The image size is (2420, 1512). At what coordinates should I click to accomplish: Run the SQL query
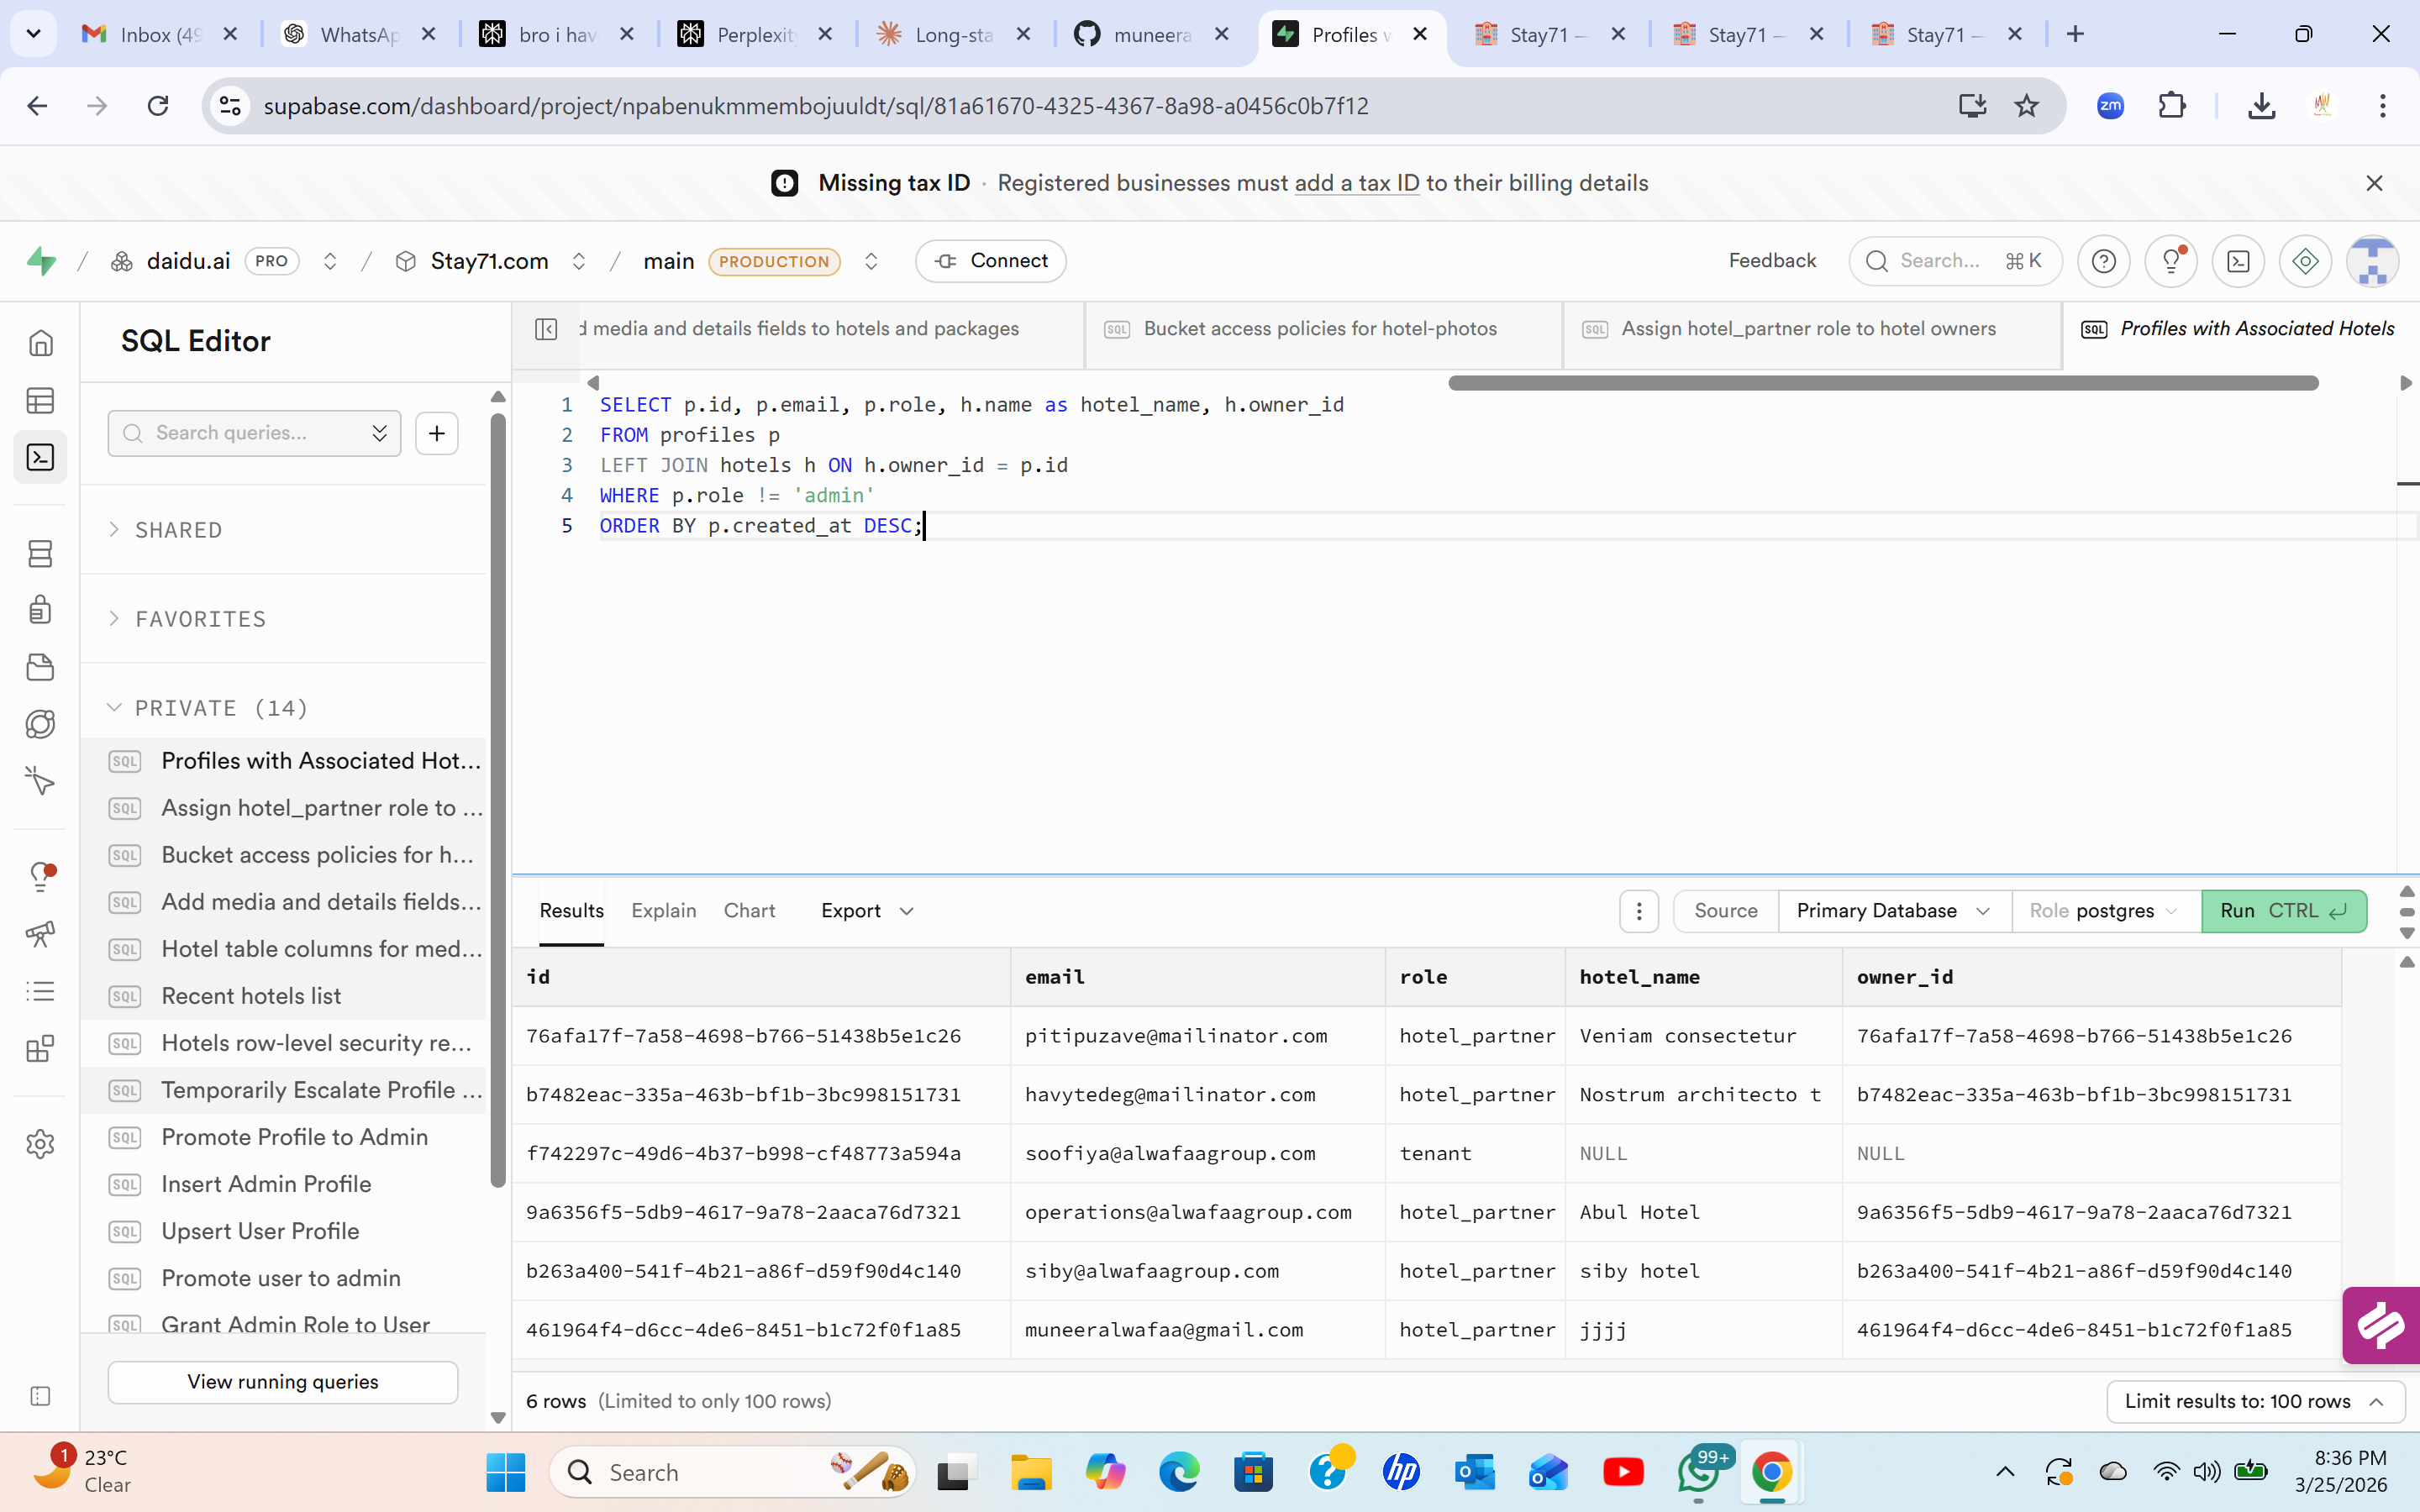2283,911
